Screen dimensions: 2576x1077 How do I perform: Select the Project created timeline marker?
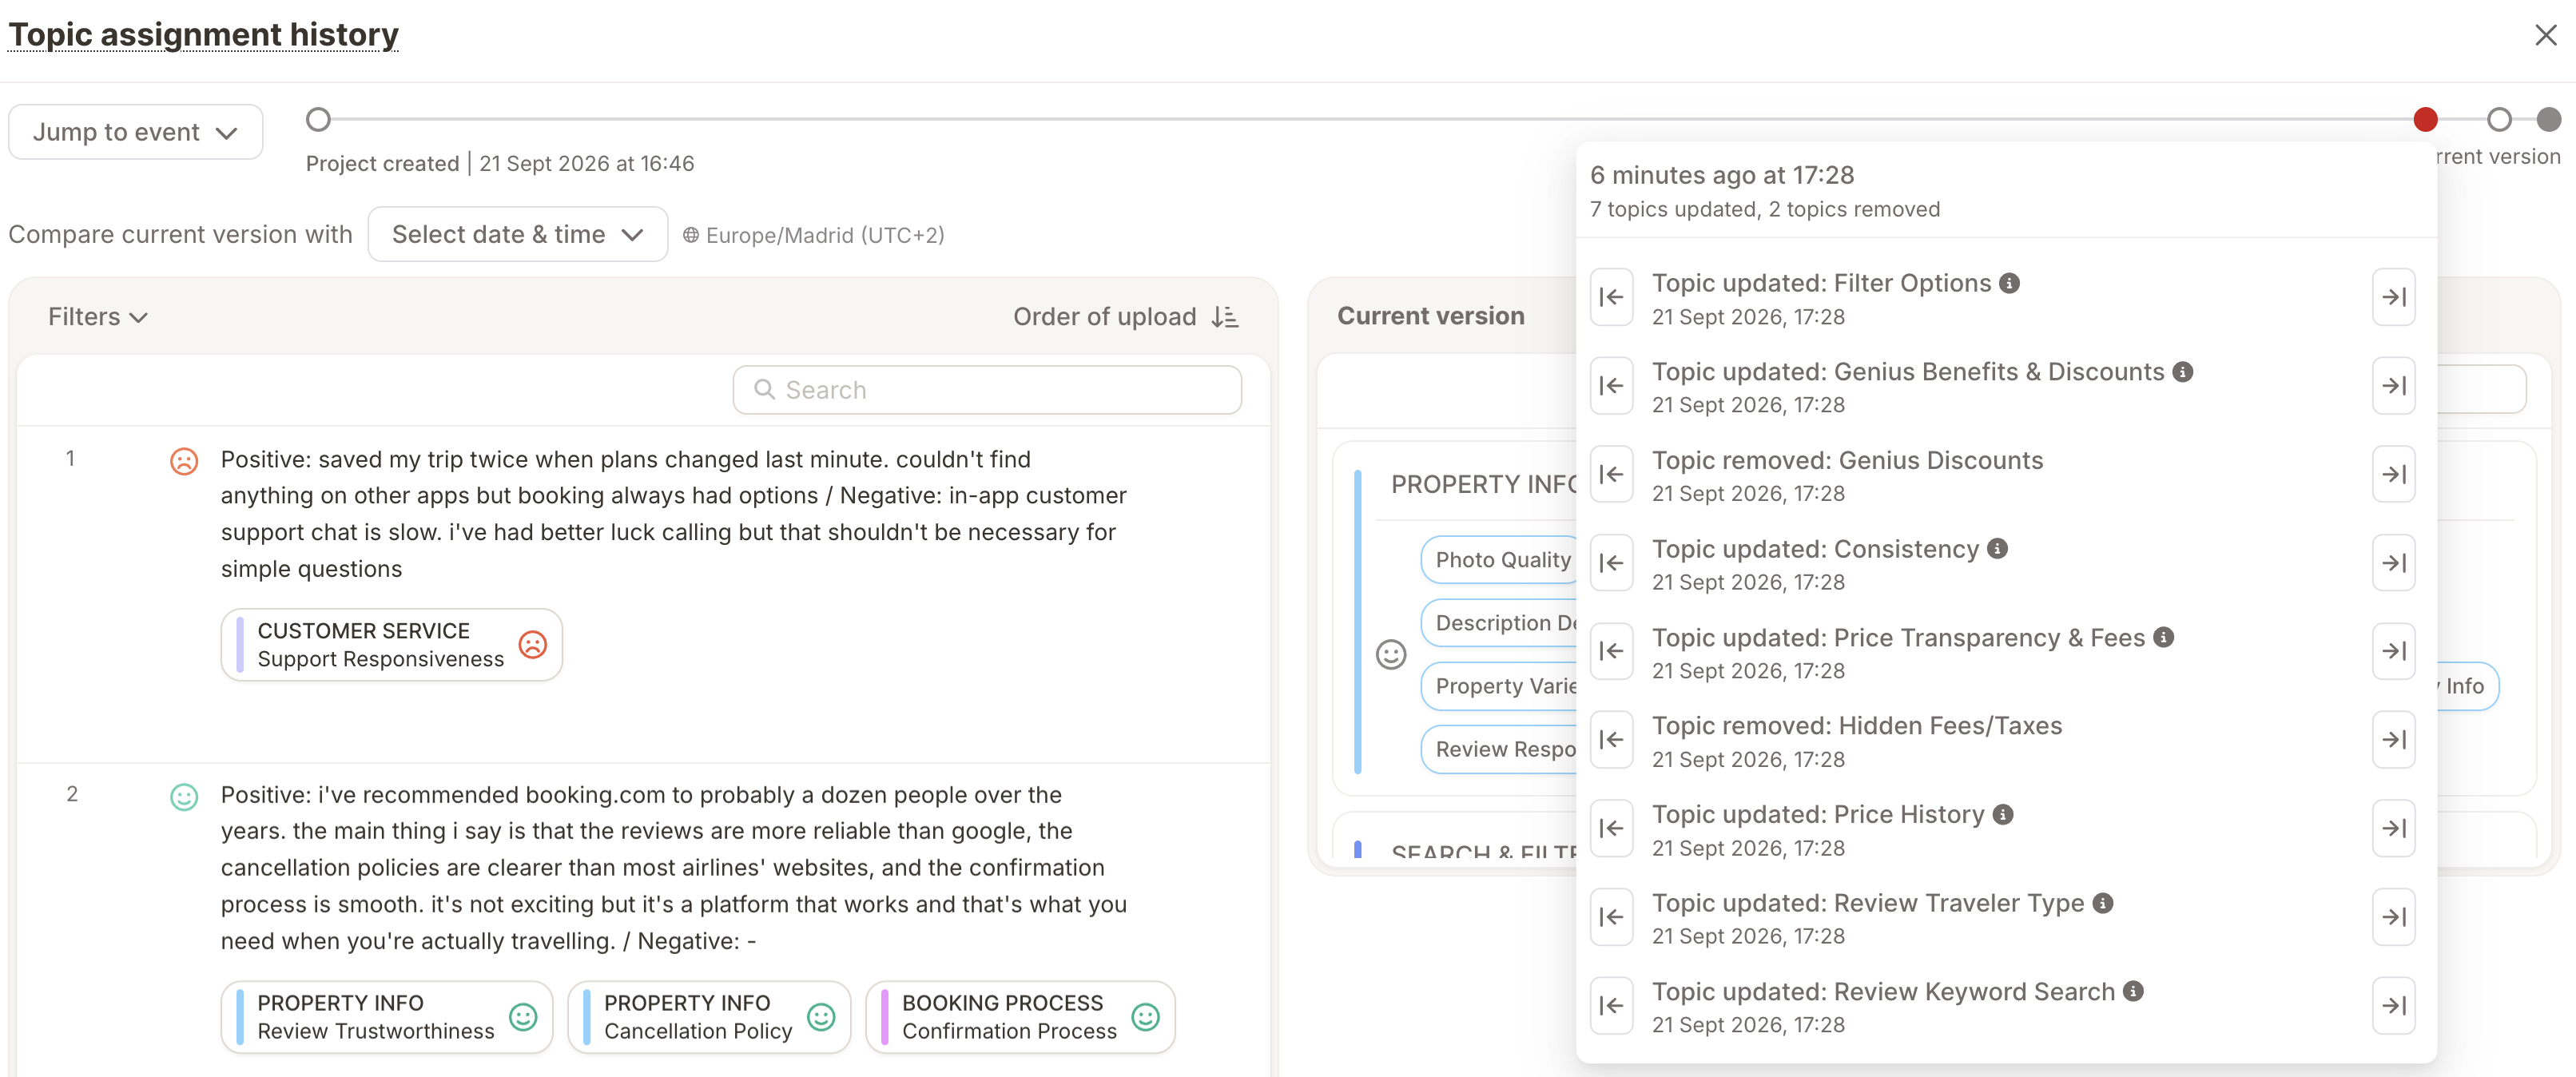coord(318,120)
